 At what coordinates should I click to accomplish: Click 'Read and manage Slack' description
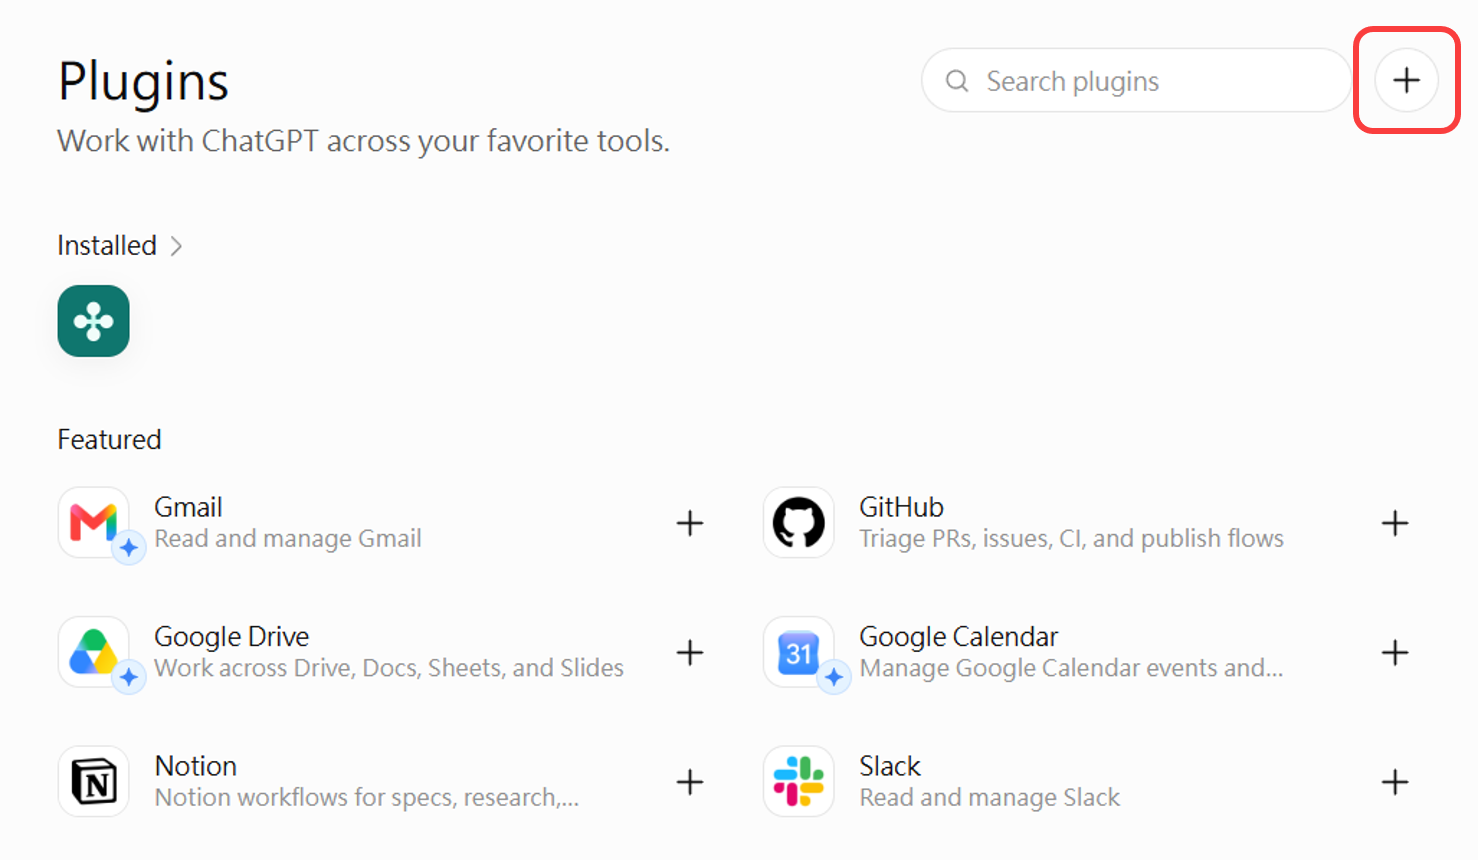(x=990, y=798)
